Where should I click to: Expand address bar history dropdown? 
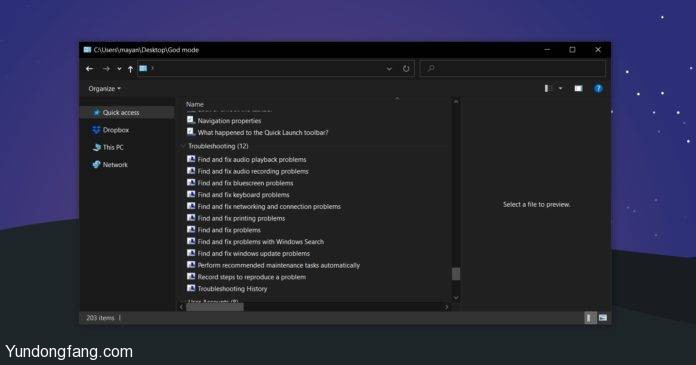point(389,69)
